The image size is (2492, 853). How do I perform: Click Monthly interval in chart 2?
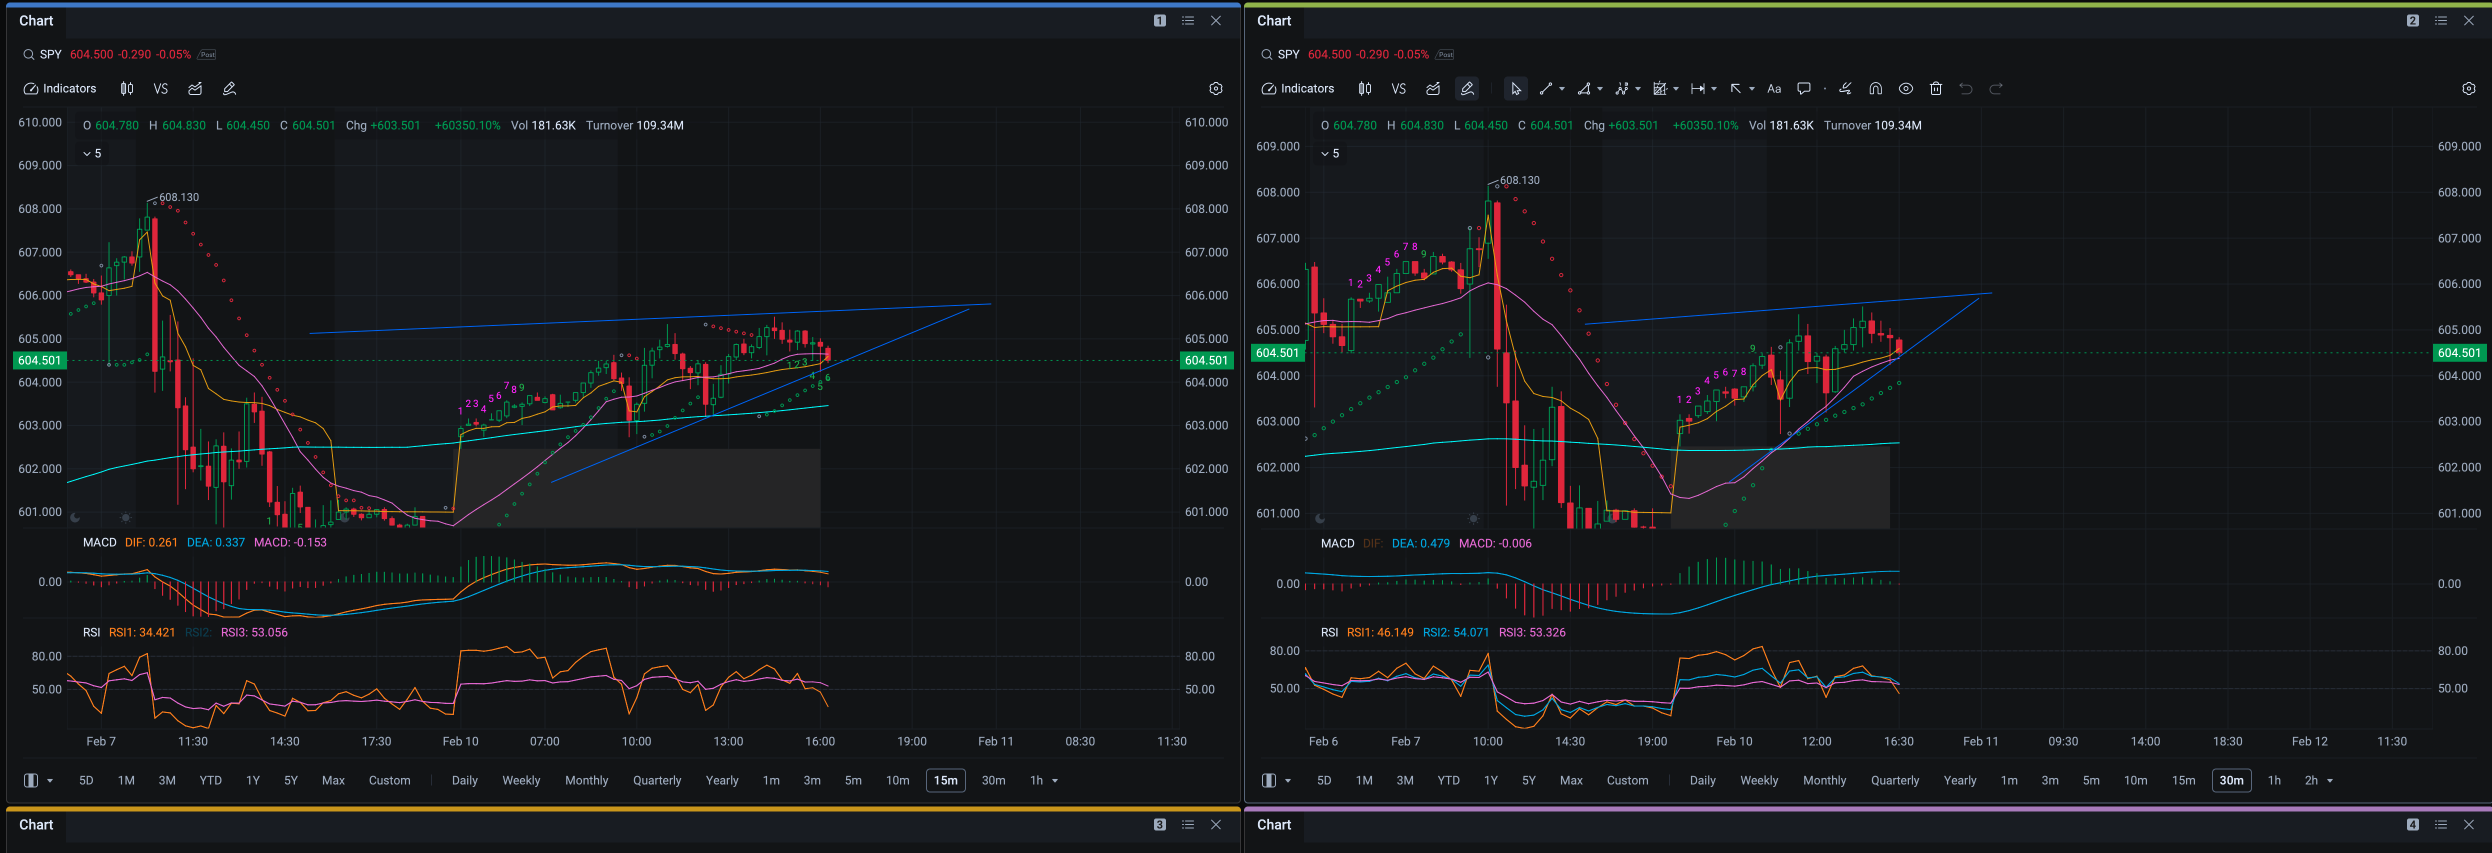coord(1824,781)
